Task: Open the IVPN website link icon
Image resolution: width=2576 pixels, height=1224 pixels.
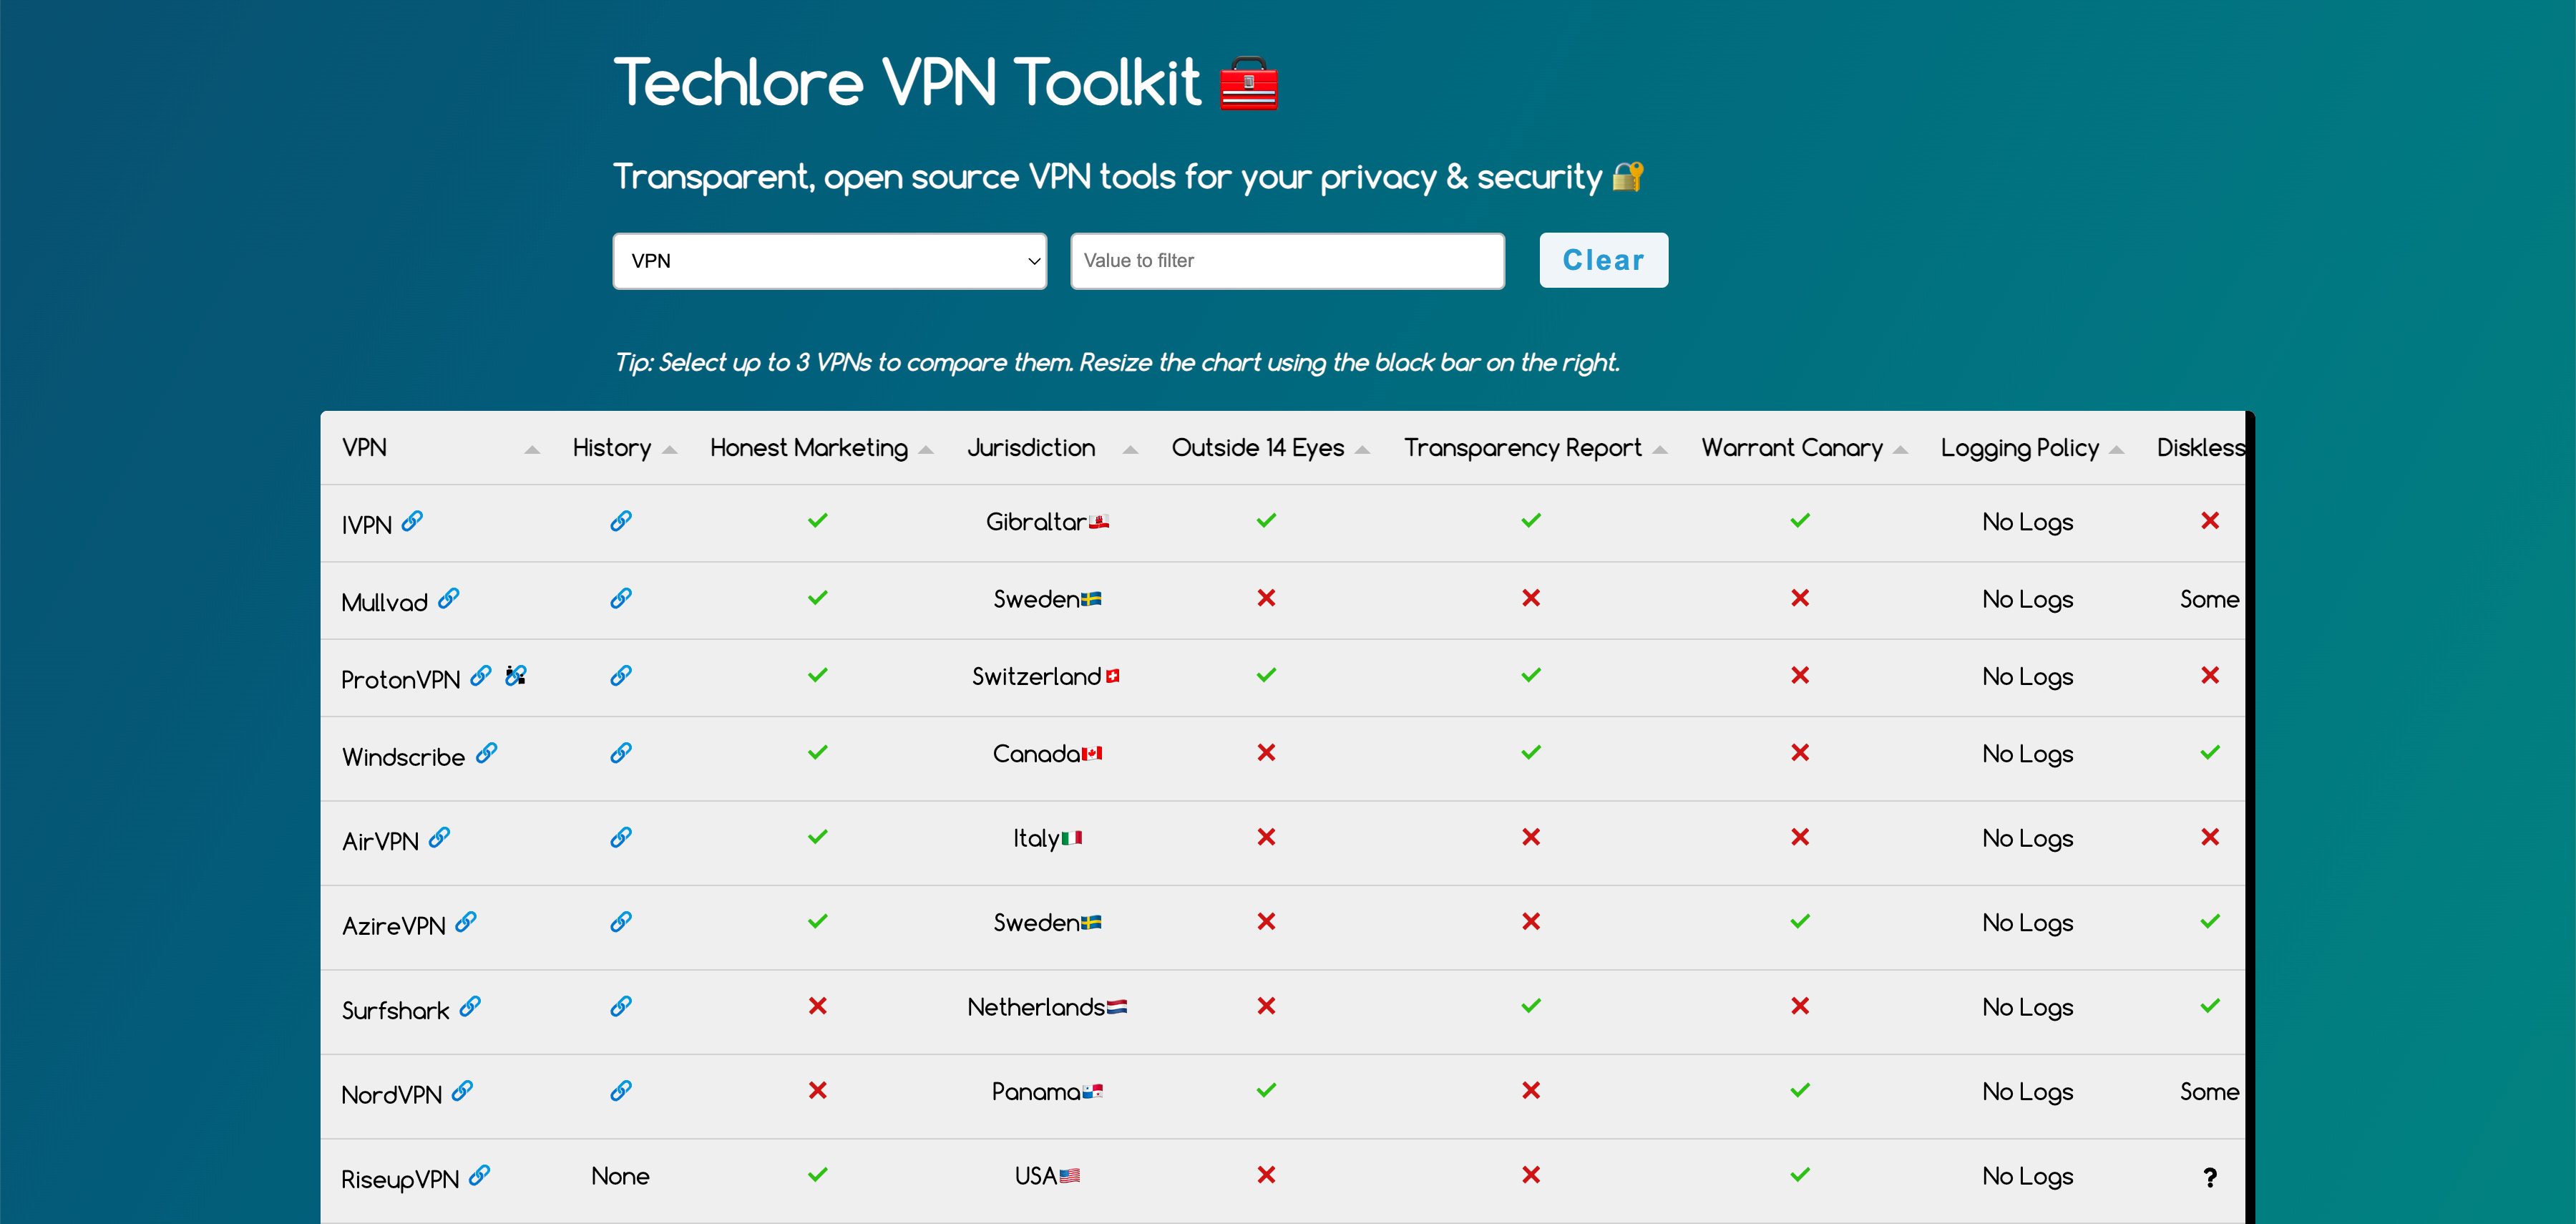Action: pos(411,522)
